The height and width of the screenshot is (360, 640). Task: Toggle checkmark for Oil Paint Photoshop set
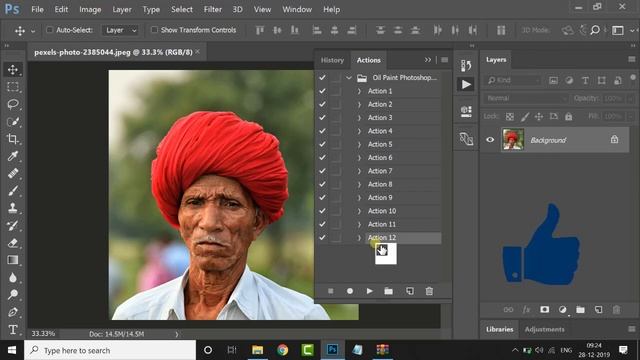pos(322,78)
